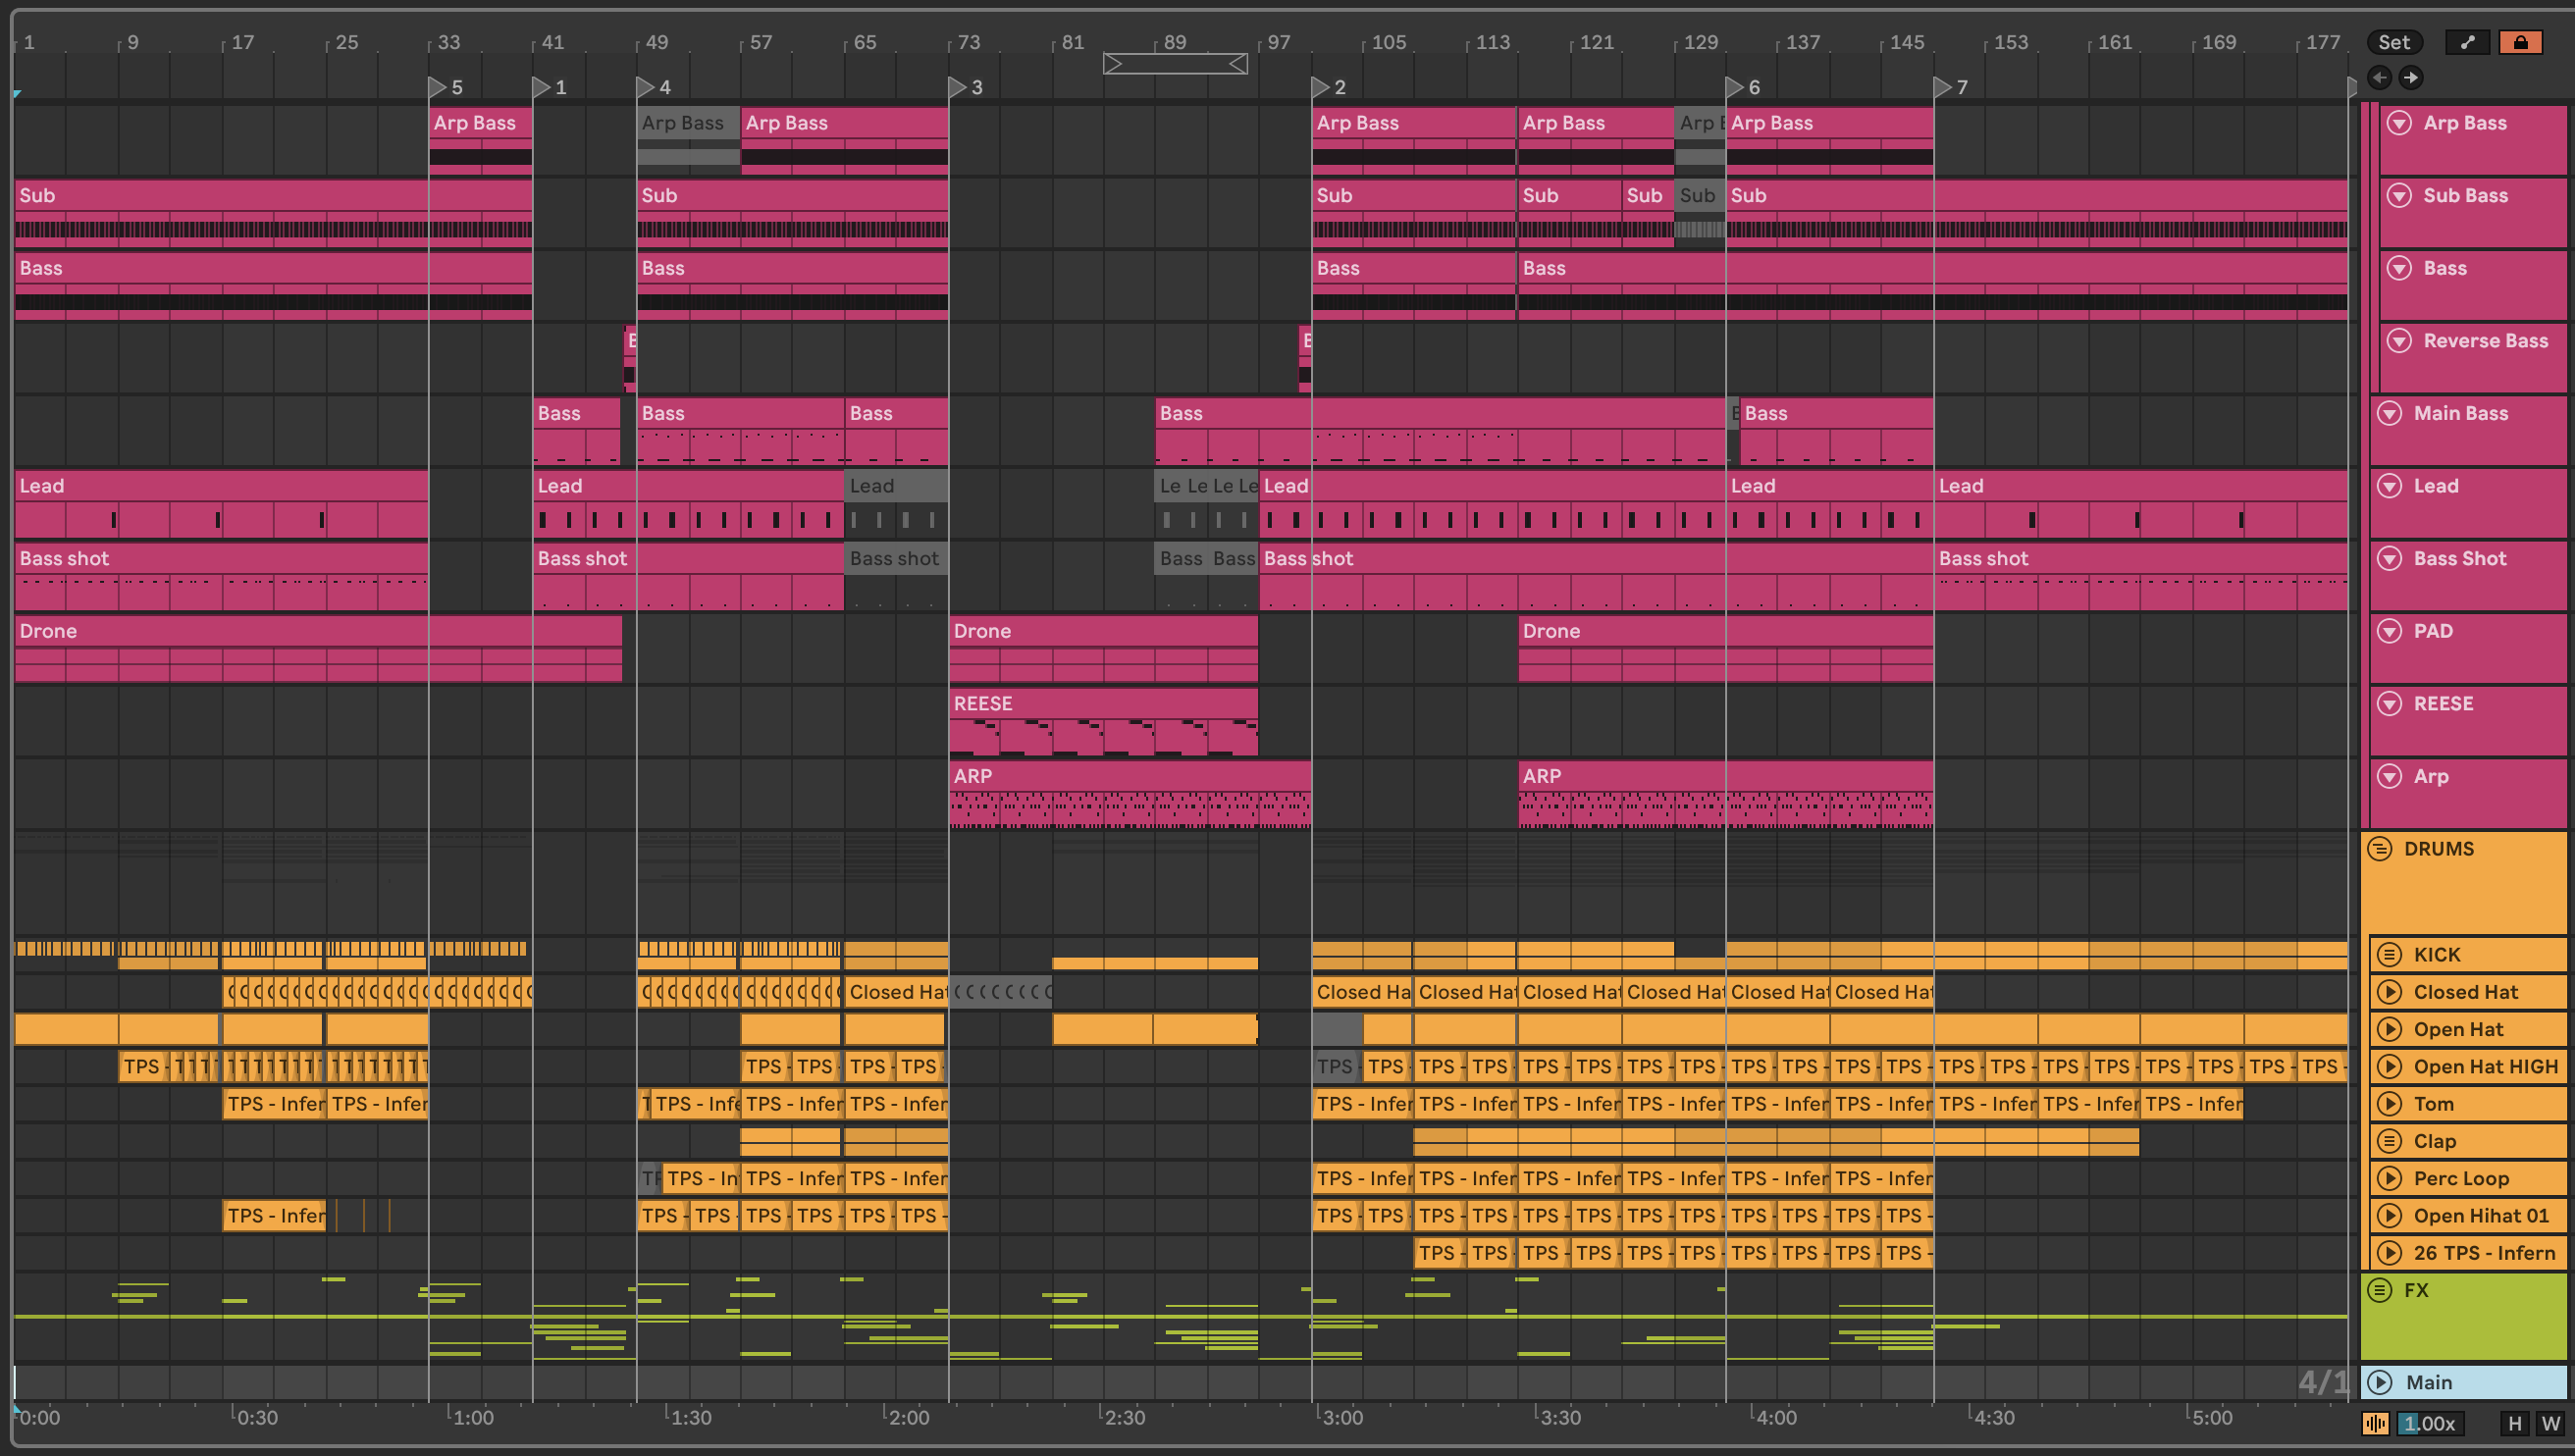Click the W optimize width button
Image resolution: width=2575 pixels, height=1456 pixels.
pos(2550,1423)
